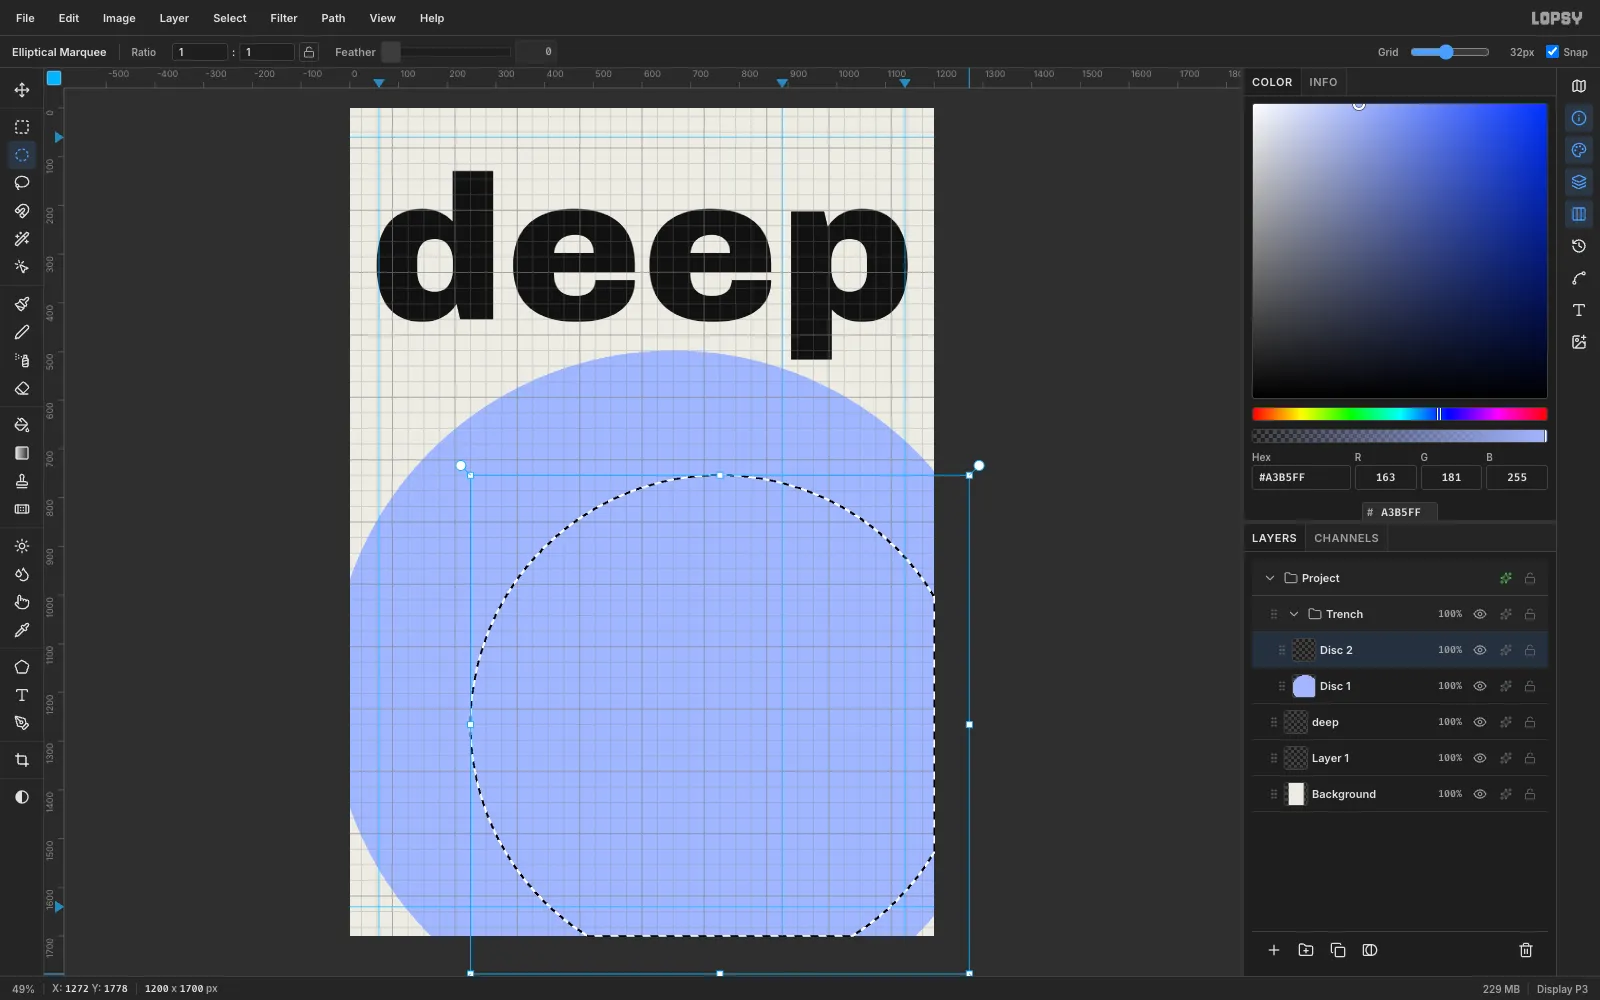
Task: Open the Help menu
Action: click(x=432, y=18)
